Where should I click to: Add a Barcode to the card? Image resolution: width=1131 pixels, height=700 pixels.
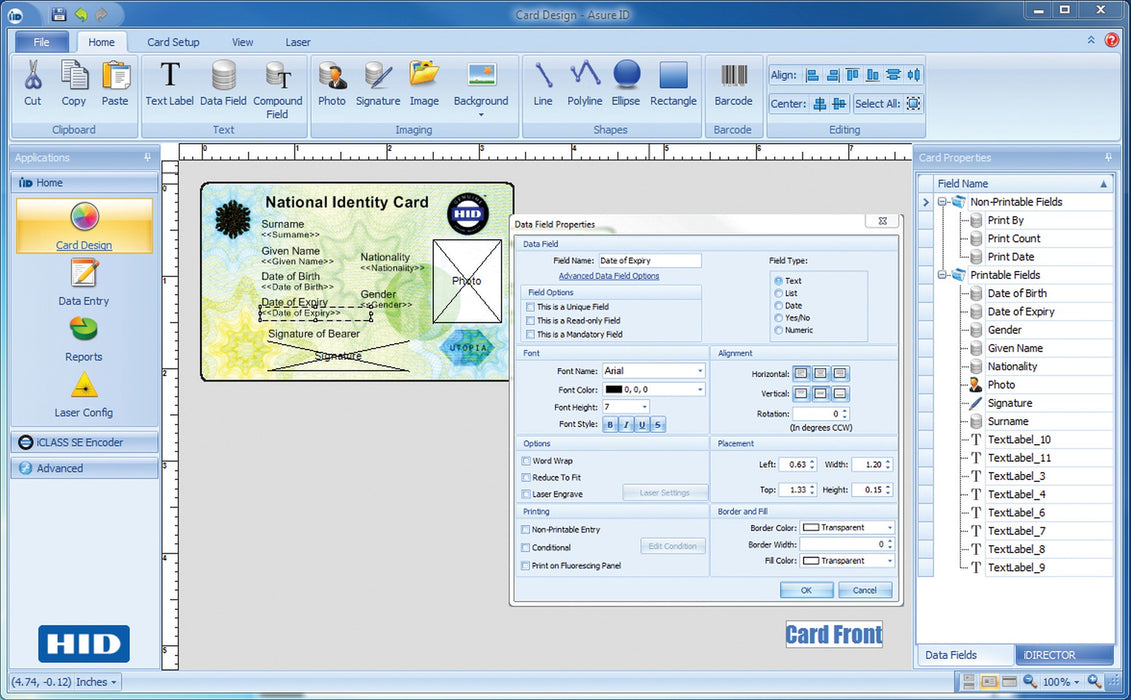[x=733, y=85]
